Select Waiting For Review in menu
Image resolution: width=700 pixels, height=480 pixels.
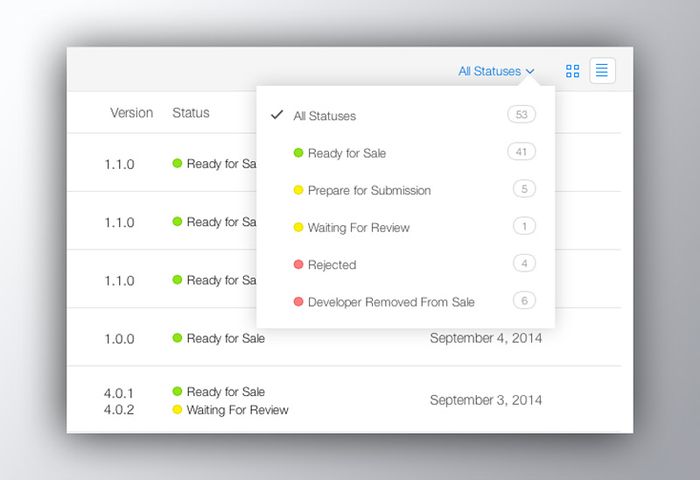click(x=358, y=228)
